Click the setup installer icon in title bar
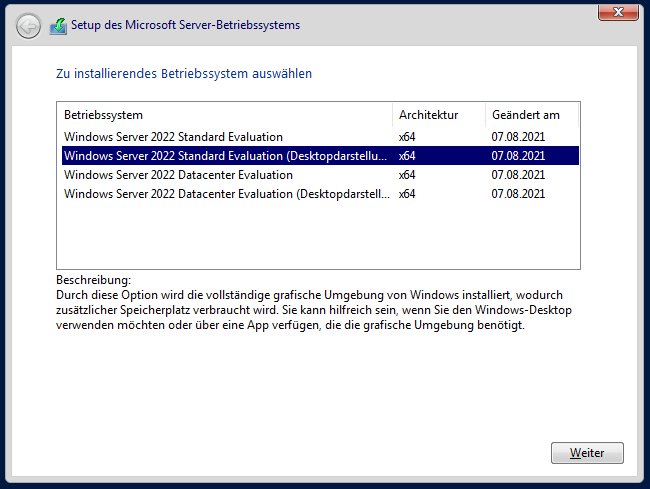The width and height of the screenshot is (650, 489). click(x=58, y=26)
